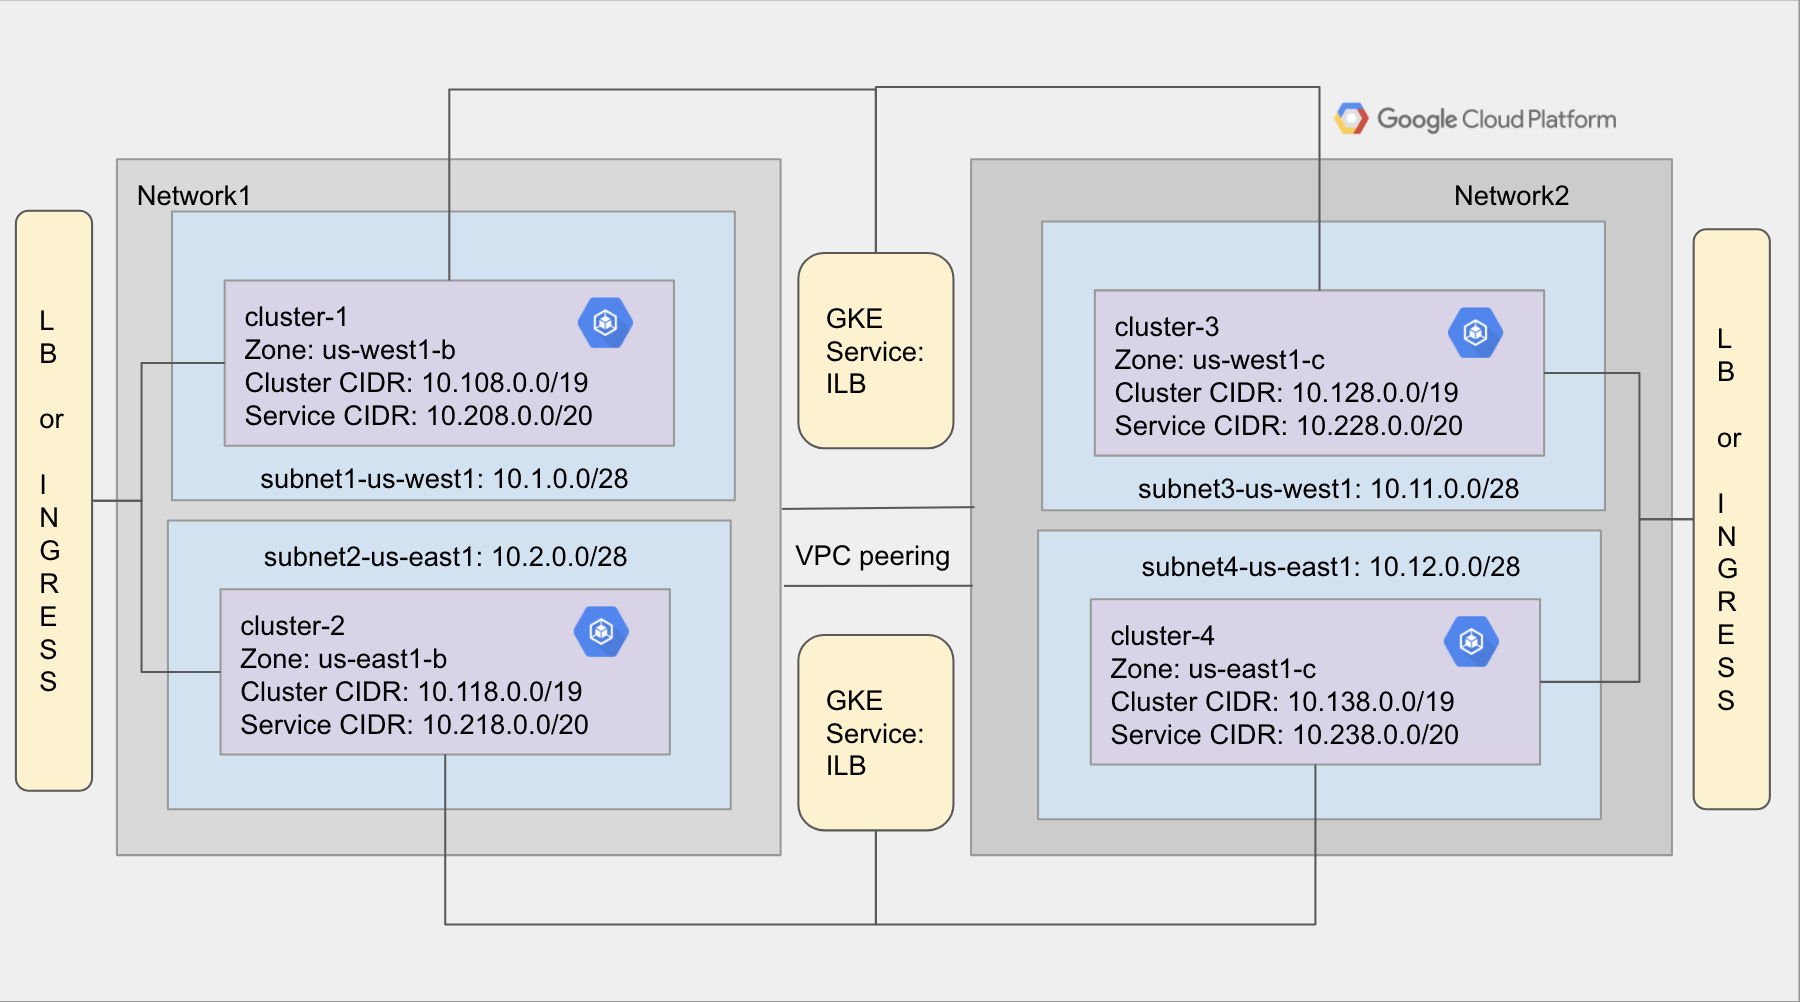Click the GKE hexagon icon in cluster-1
Image resolution: width=1800 pixels, height=1002 pixels.
coord(605,323)
